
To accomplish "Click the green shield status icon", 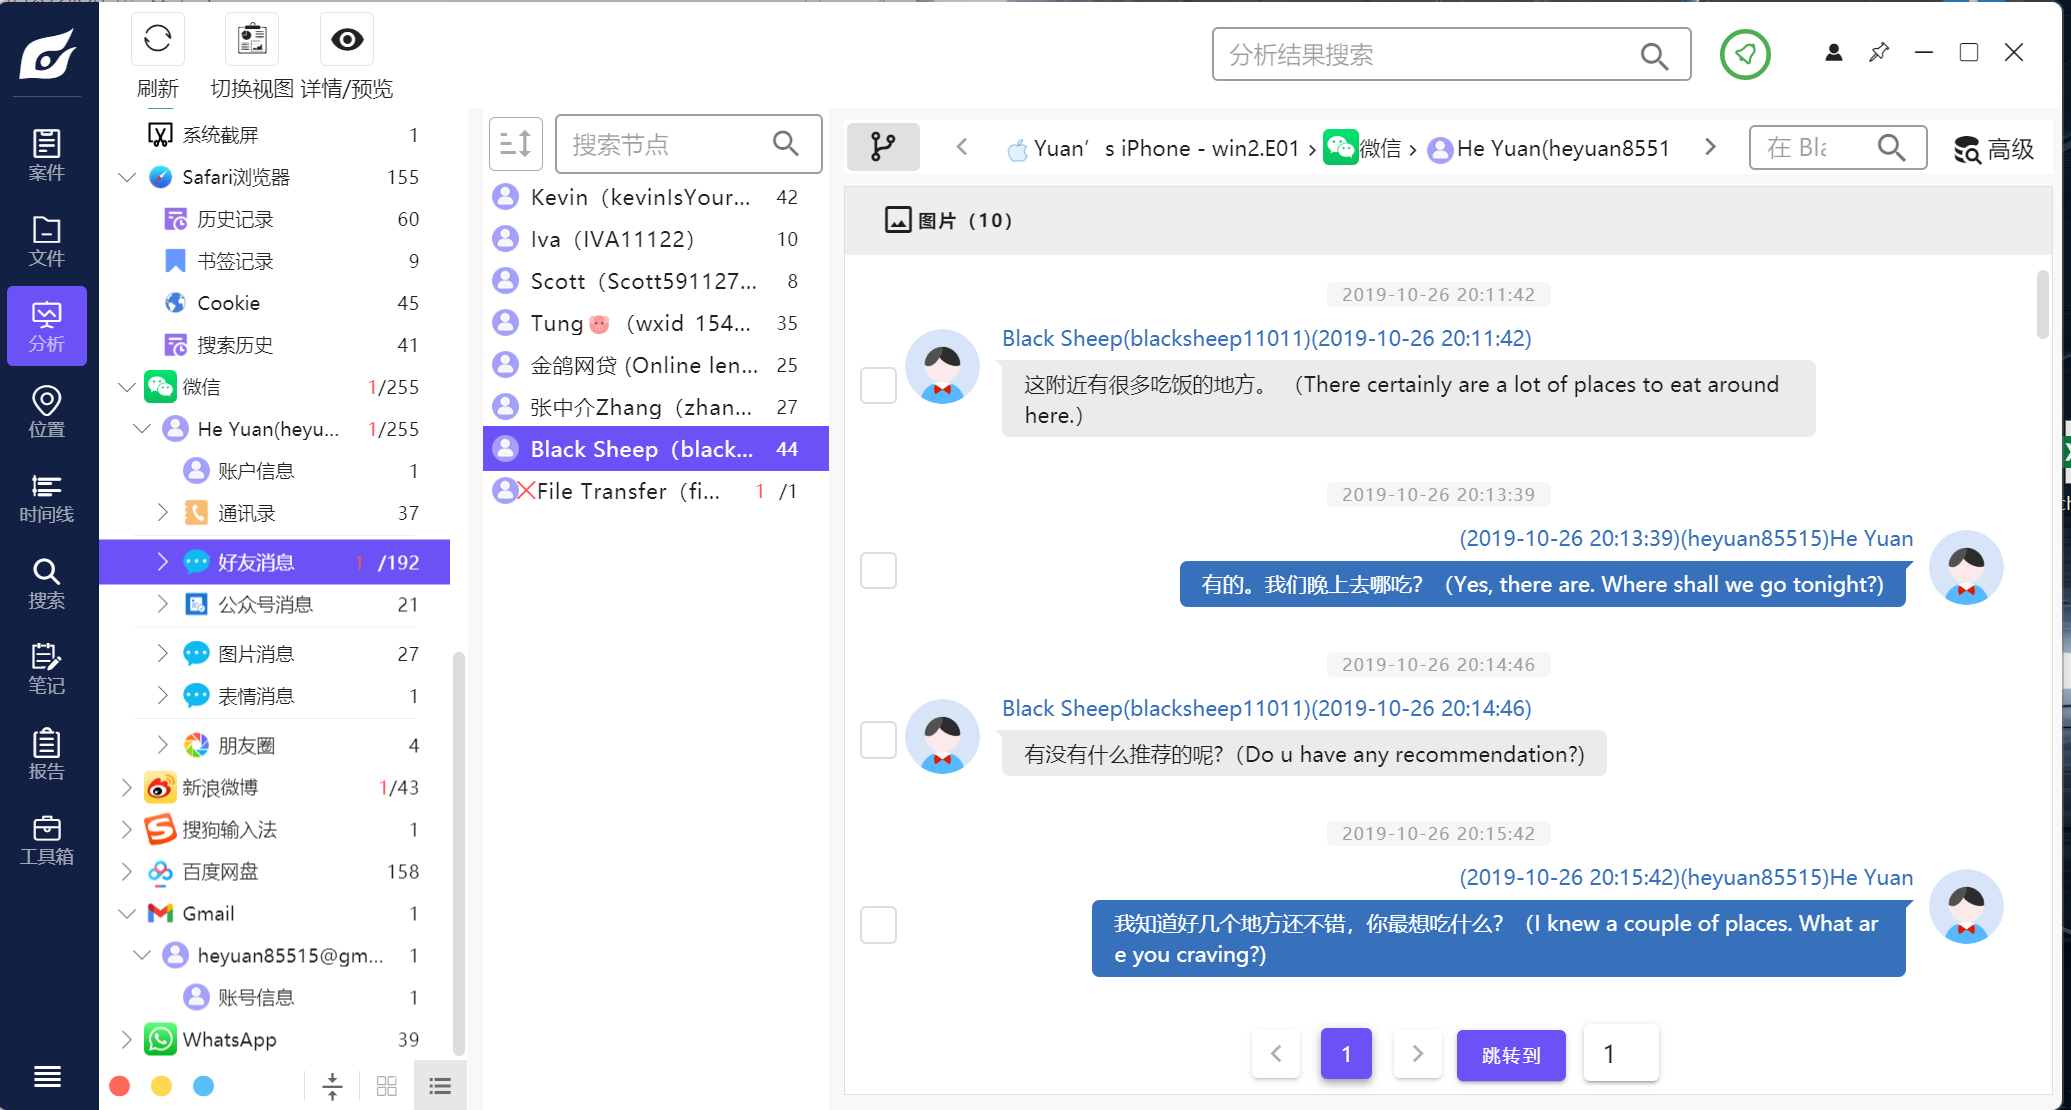I will pos(1745,54).
